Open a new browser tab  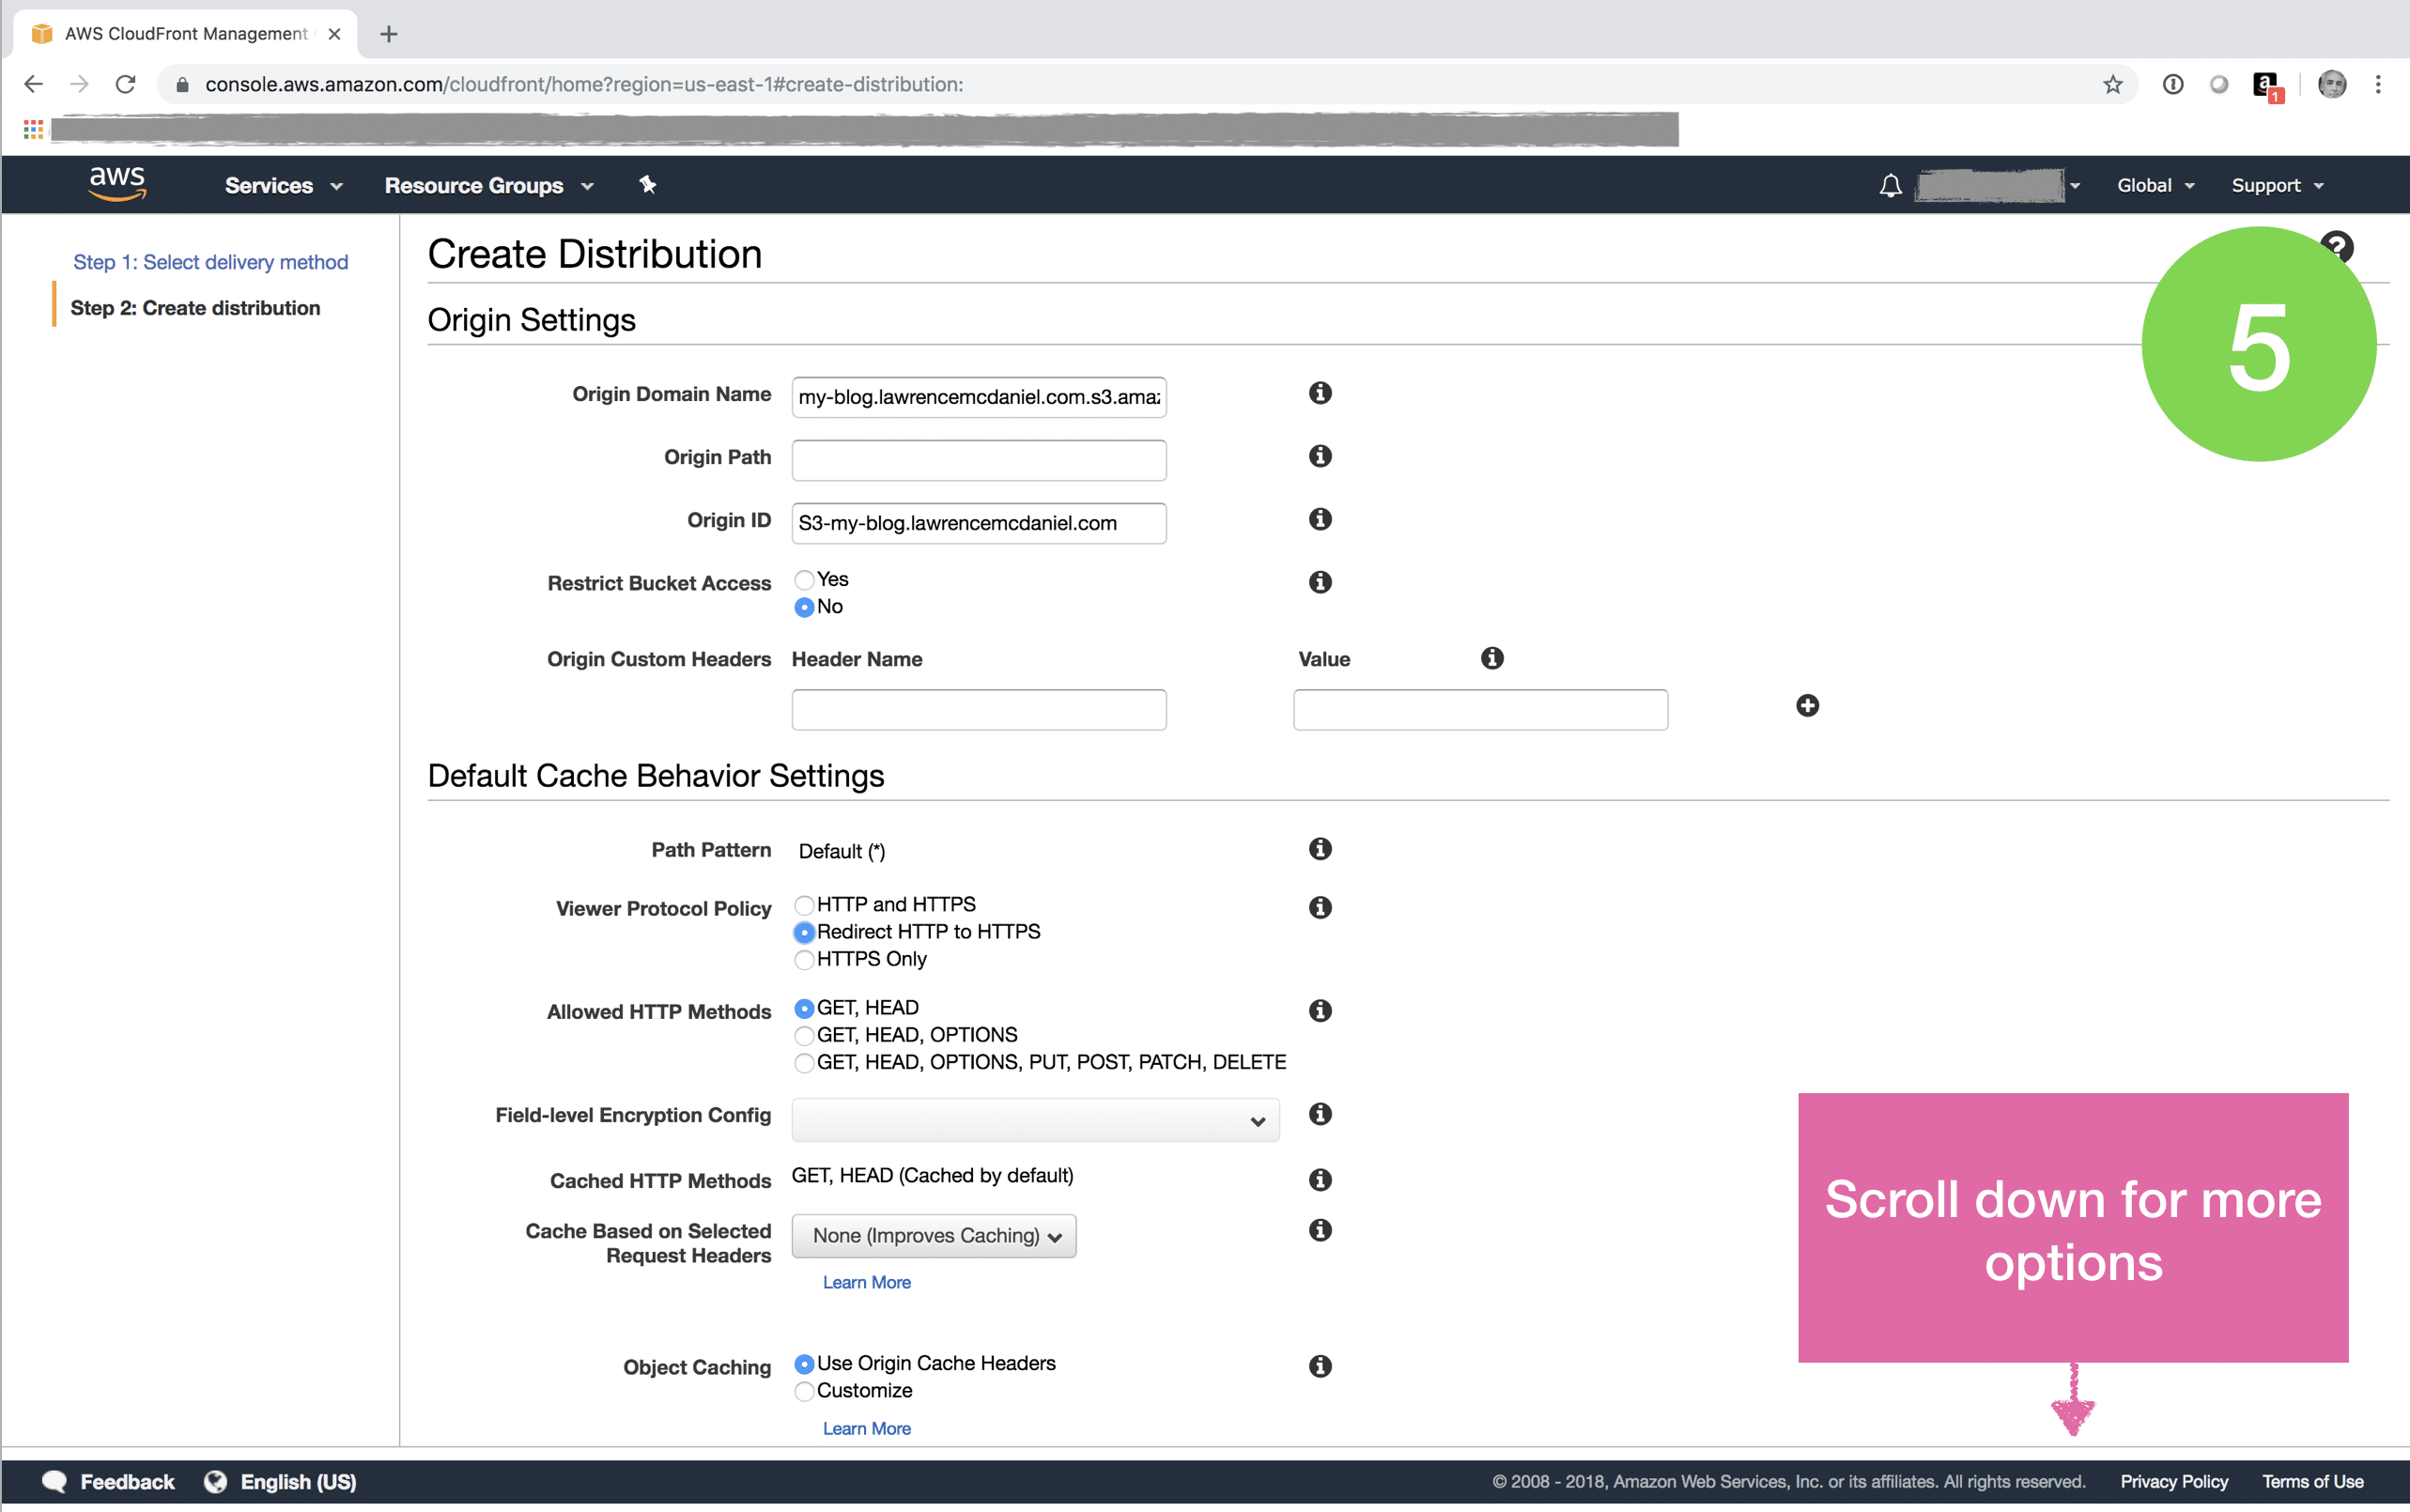point(389,34)
